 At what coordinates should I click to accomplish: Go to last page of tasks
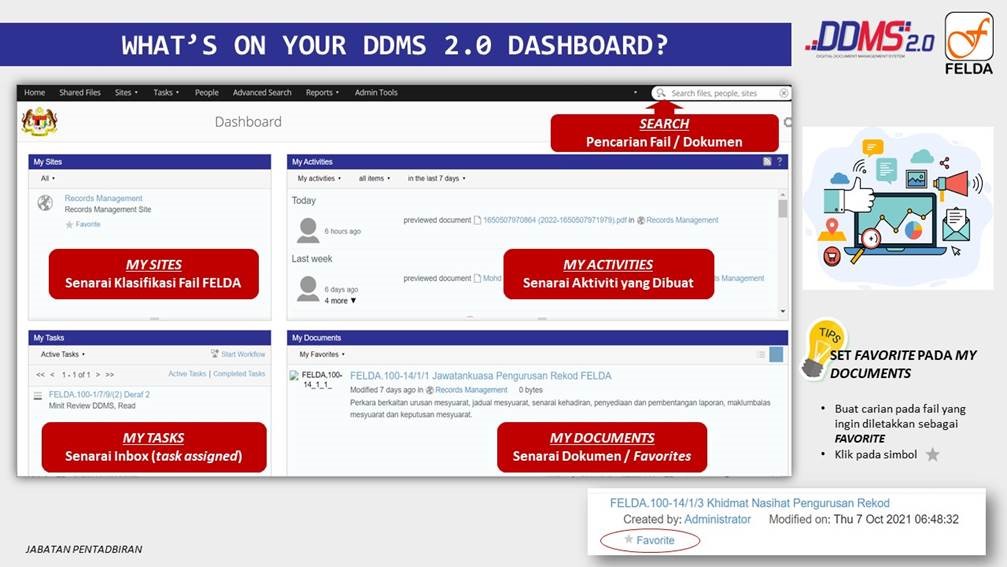pos(110,374)
